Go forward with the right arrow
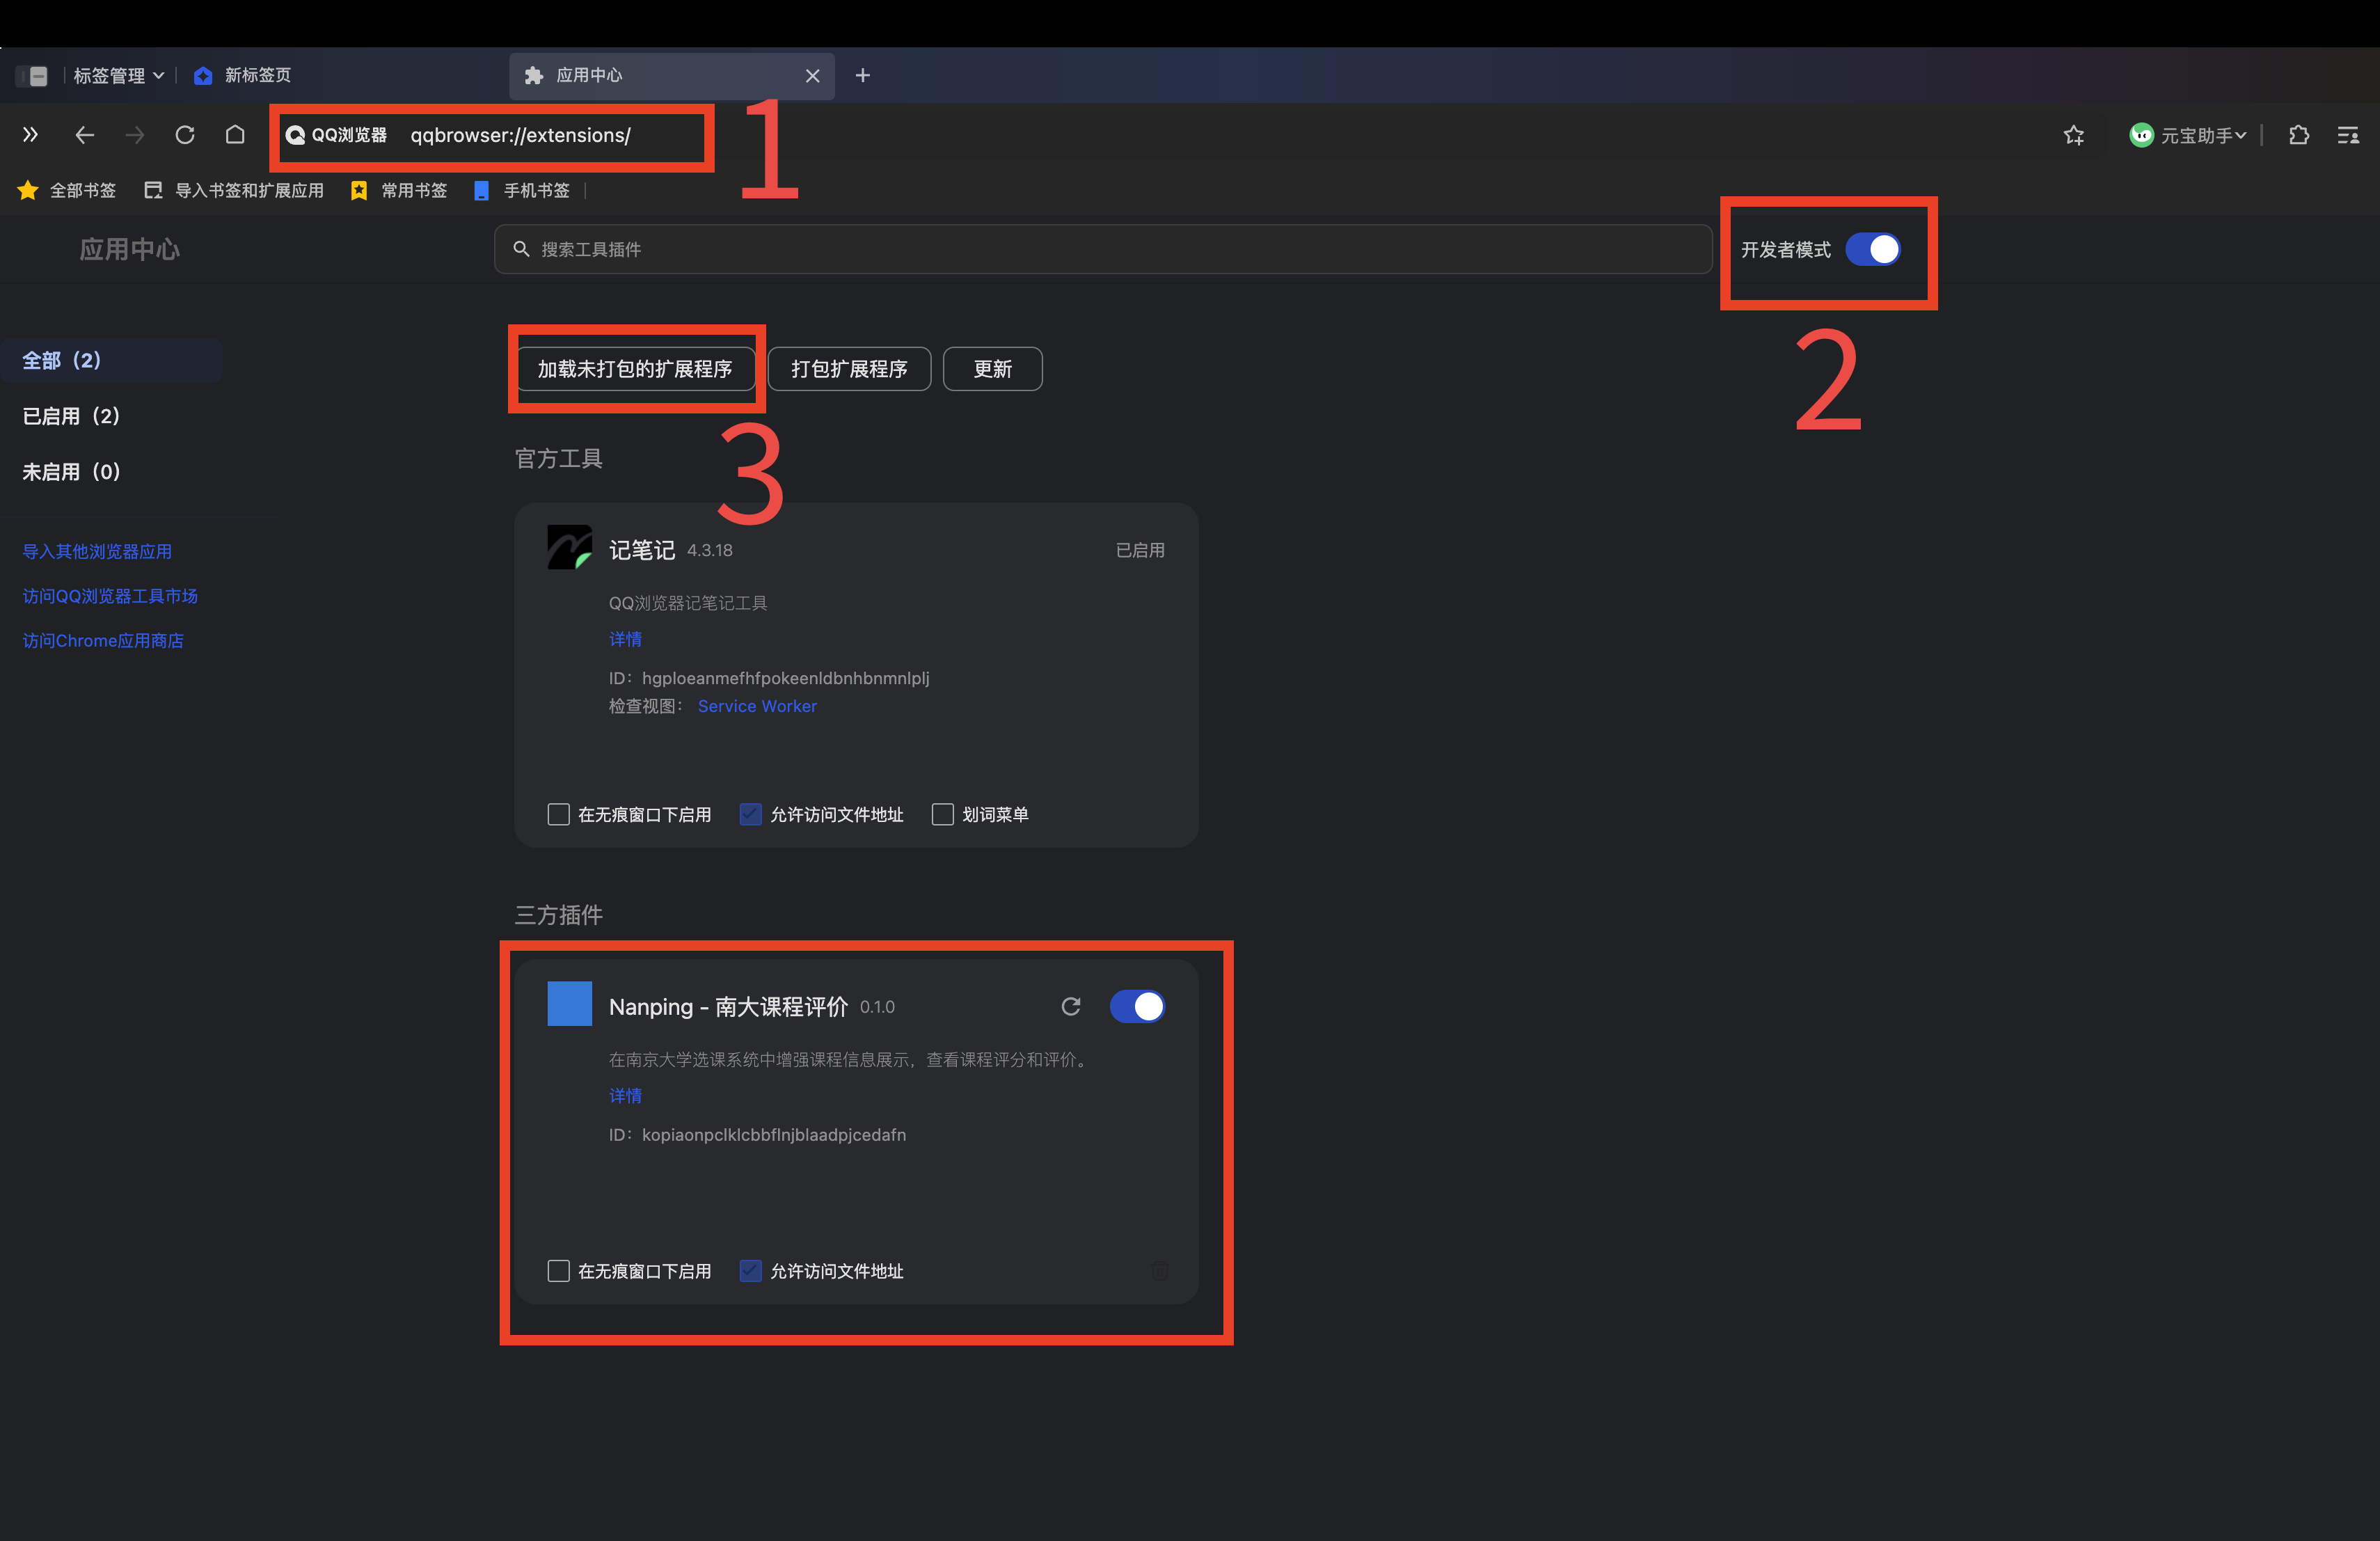The image size is (2380, 1541). point(135,135)
